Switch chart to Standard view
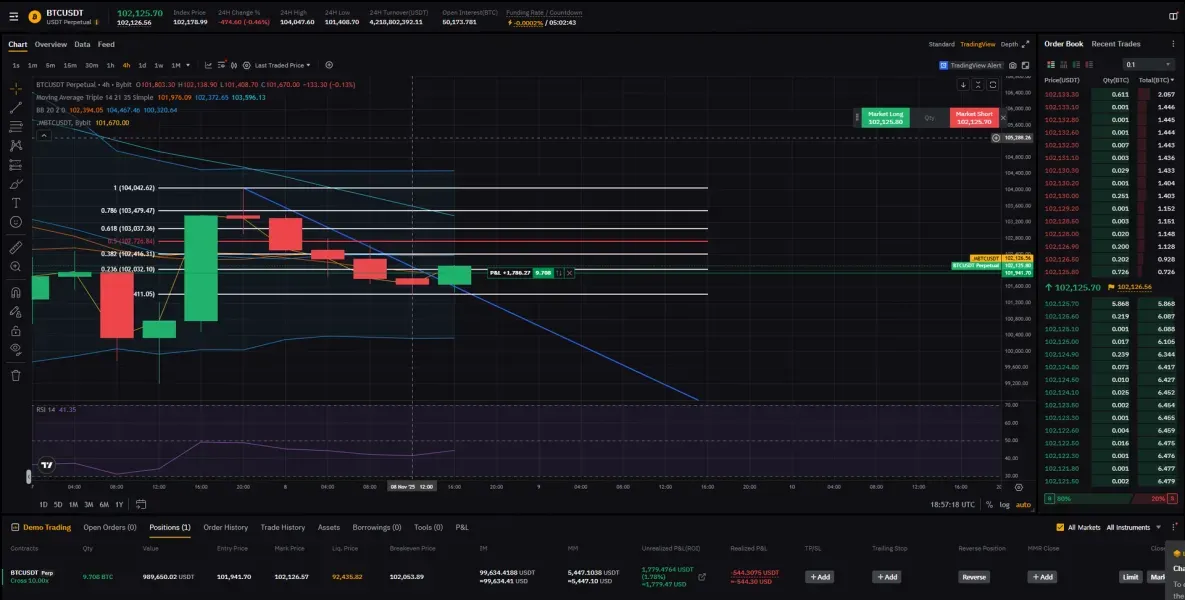This screenshot has width=1185, height=600. point(942,45)
